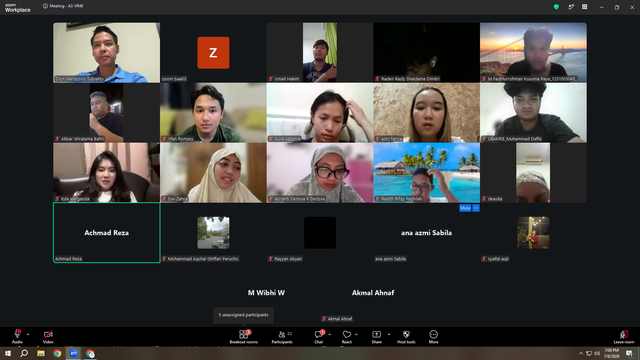Image resolution: width=640 pixels, height=360 pixels.
Task: Click the green encryption shield icon
Action: click(x=556, y=7)
